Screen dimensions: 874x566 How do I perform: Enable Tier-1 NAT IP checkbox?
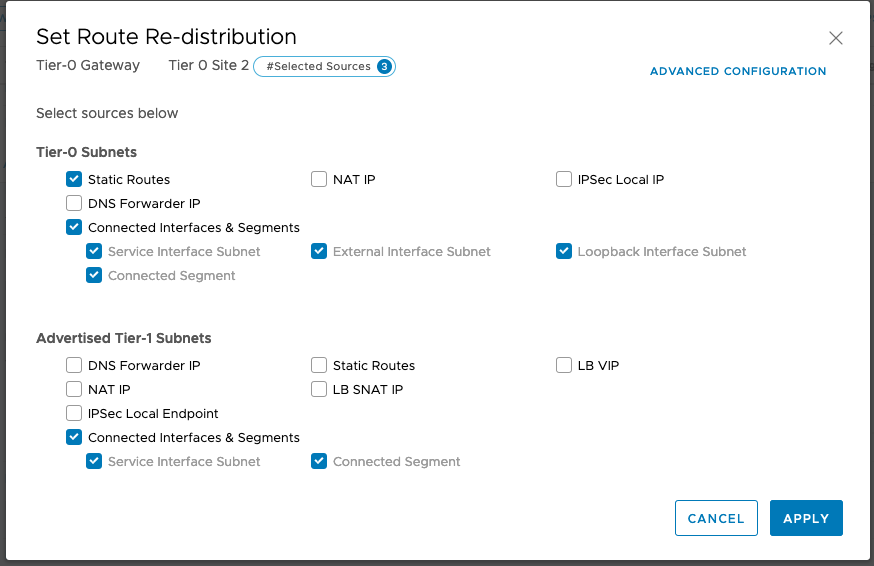74,390
